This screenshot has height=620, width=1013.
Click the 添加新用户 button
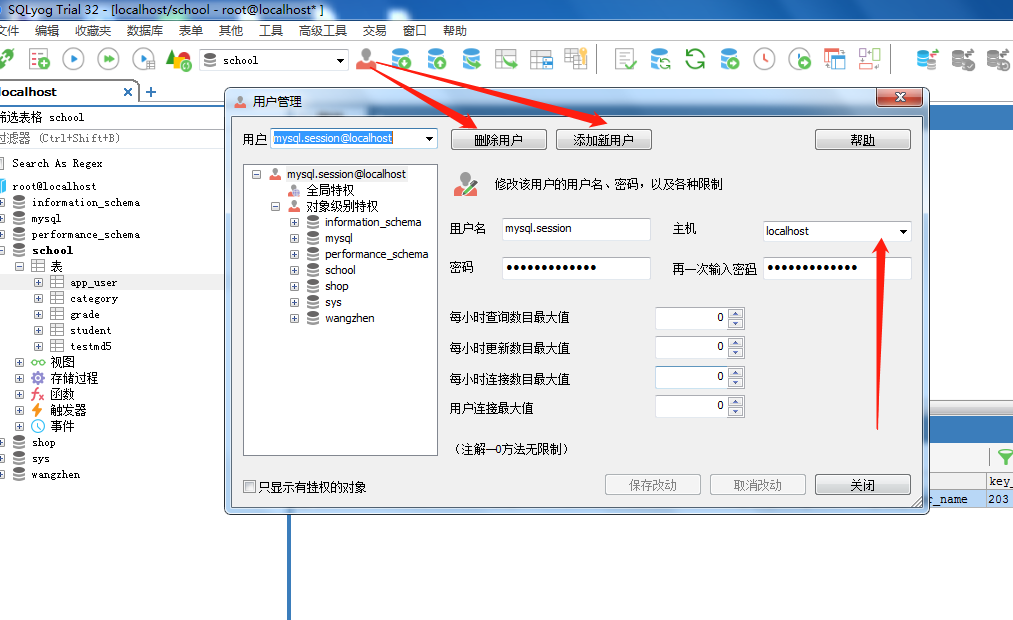click(603, 140)
